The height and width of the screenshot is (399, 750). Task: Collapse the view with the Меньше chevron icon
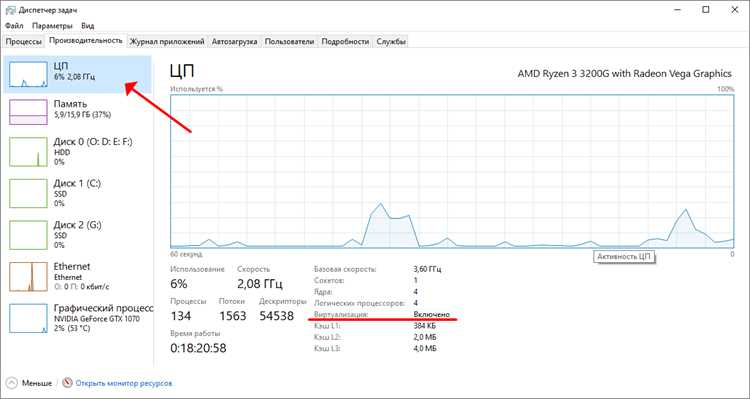point(12,383)
